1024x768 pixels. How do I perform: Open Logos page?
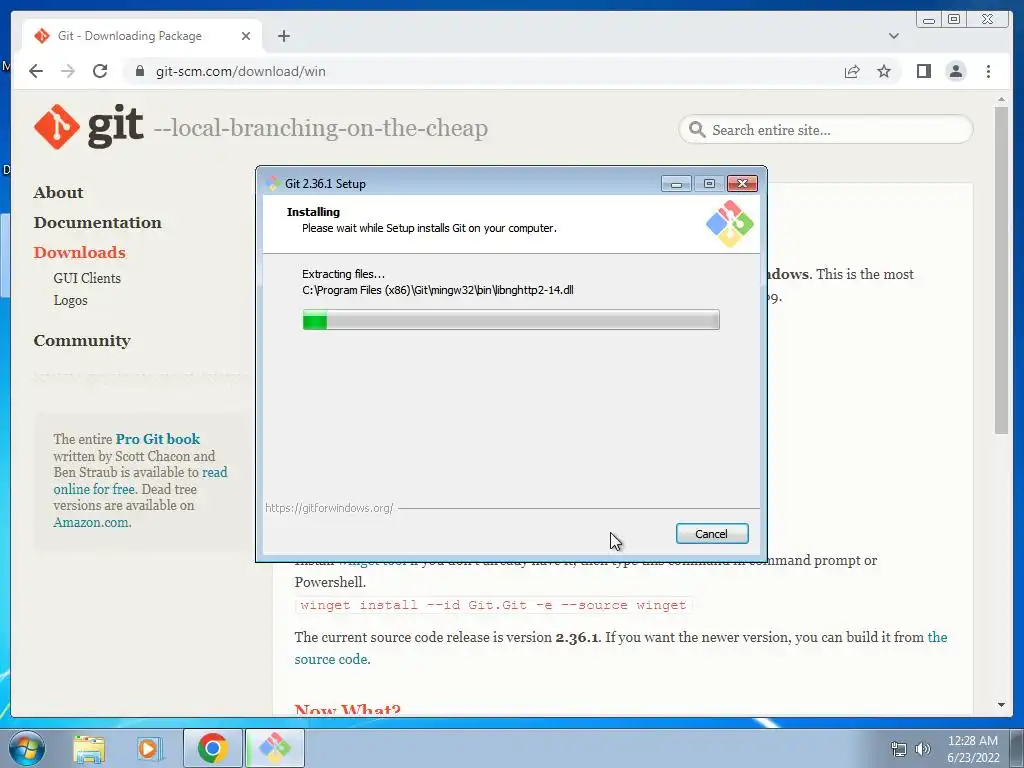70,300
